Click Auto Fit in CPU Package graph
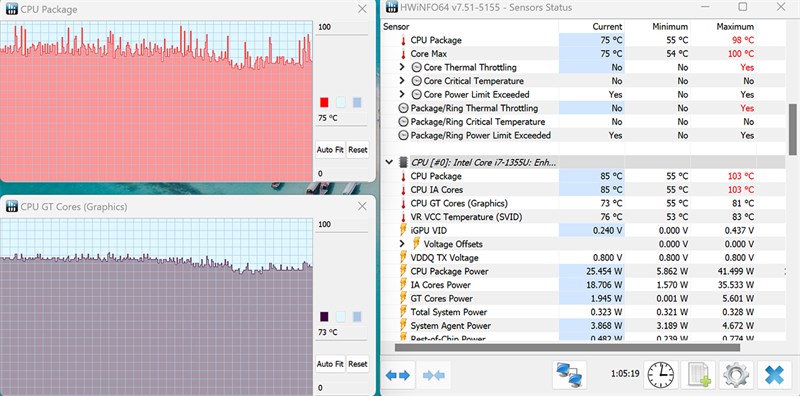This screenshot has width=800, height=396. (330, 150)
